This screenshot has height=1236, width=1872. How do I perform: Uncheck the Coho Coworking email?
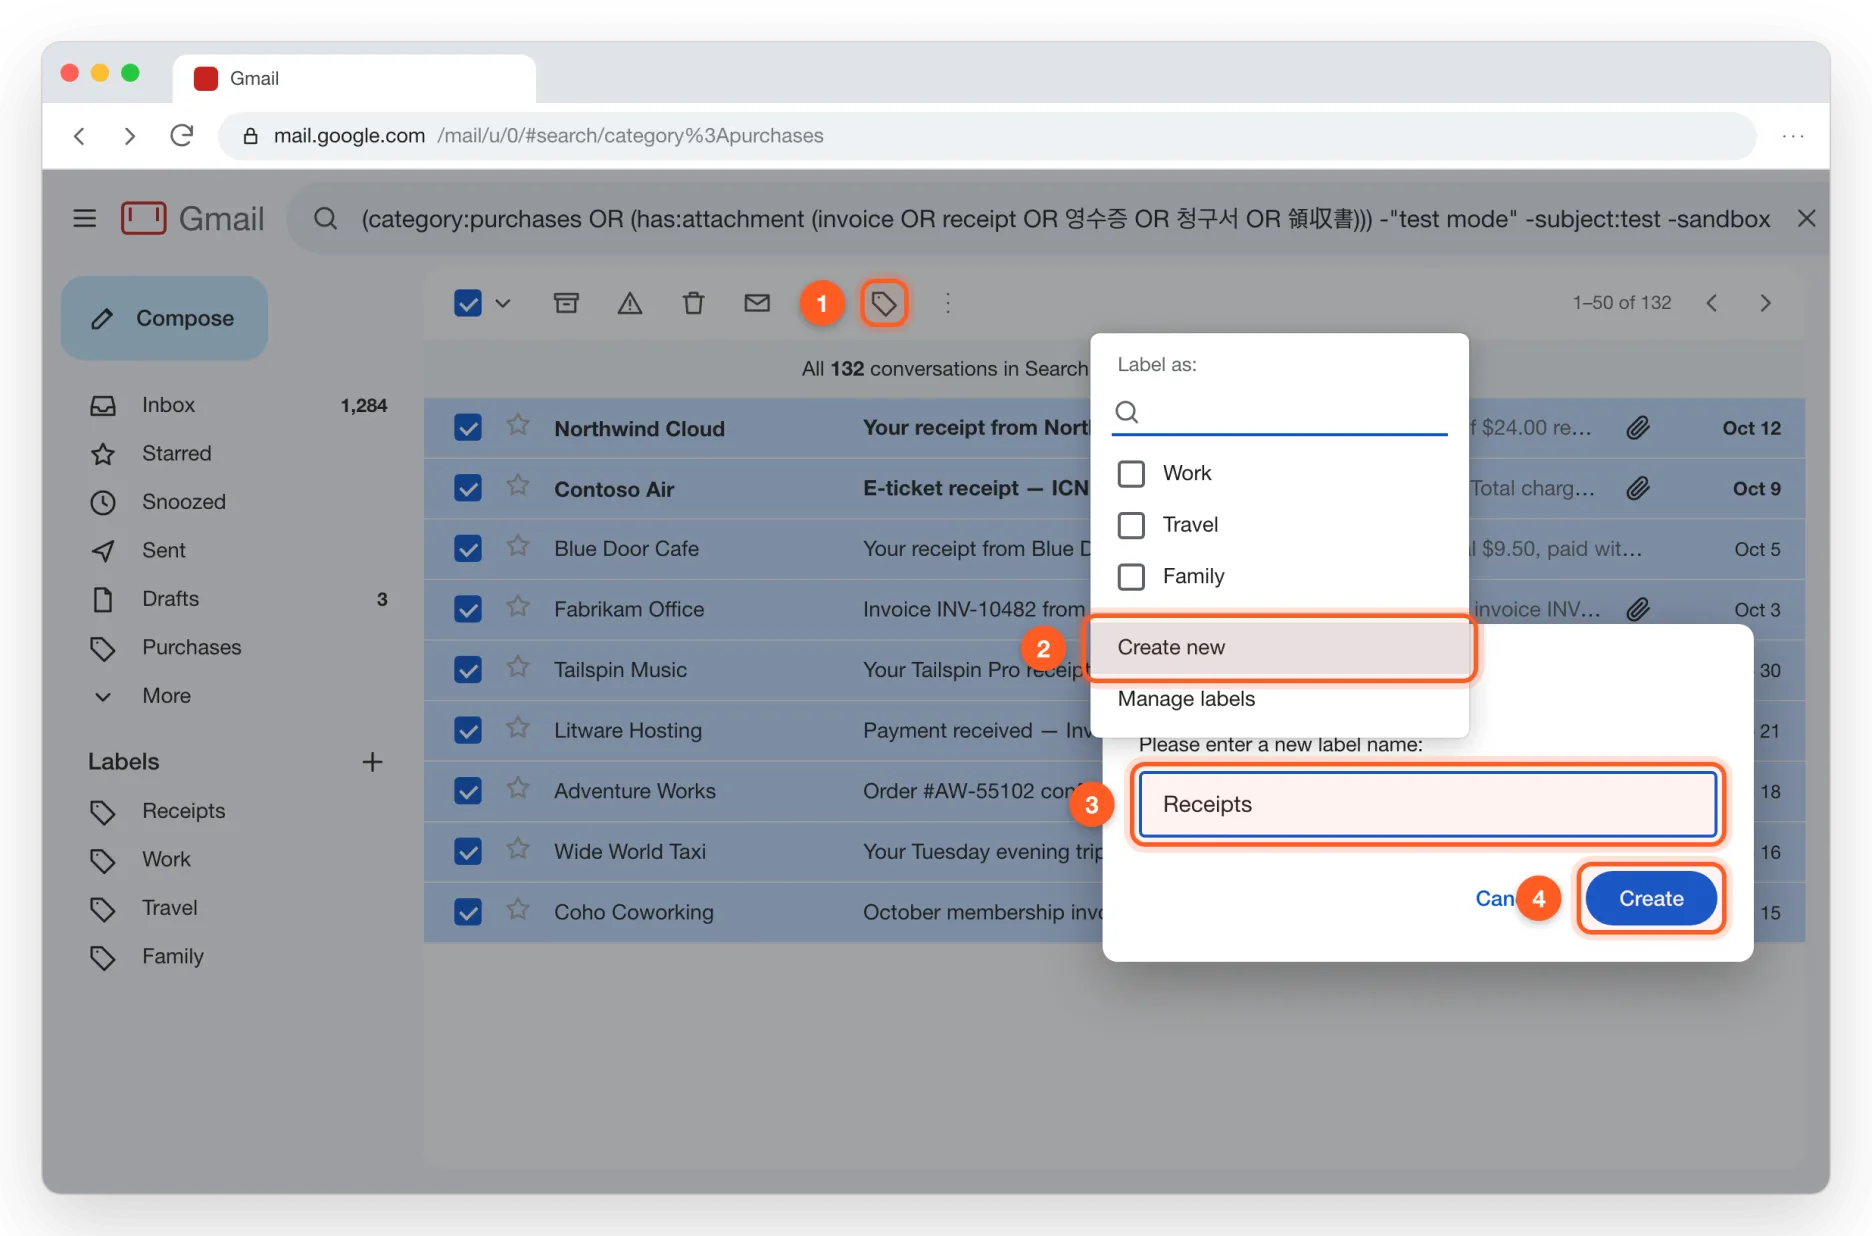tap(468, 912)
